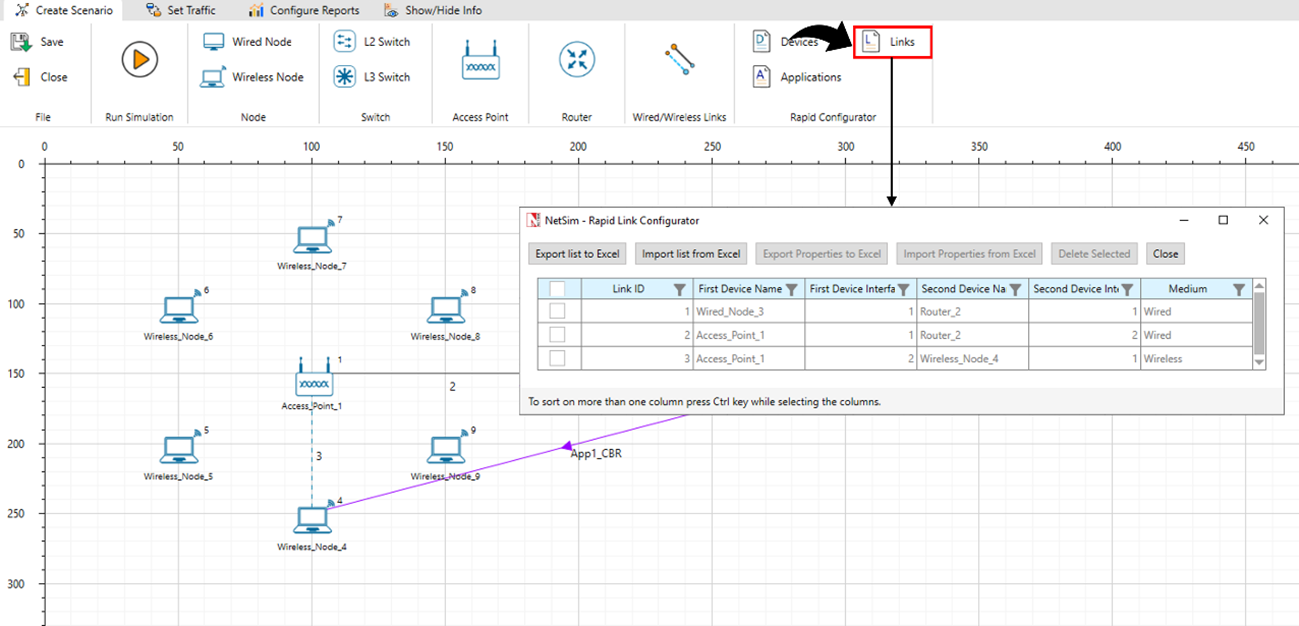
Task: Select Wireless_Node_9 on the canvas
Action: click(x=445, y=450)
